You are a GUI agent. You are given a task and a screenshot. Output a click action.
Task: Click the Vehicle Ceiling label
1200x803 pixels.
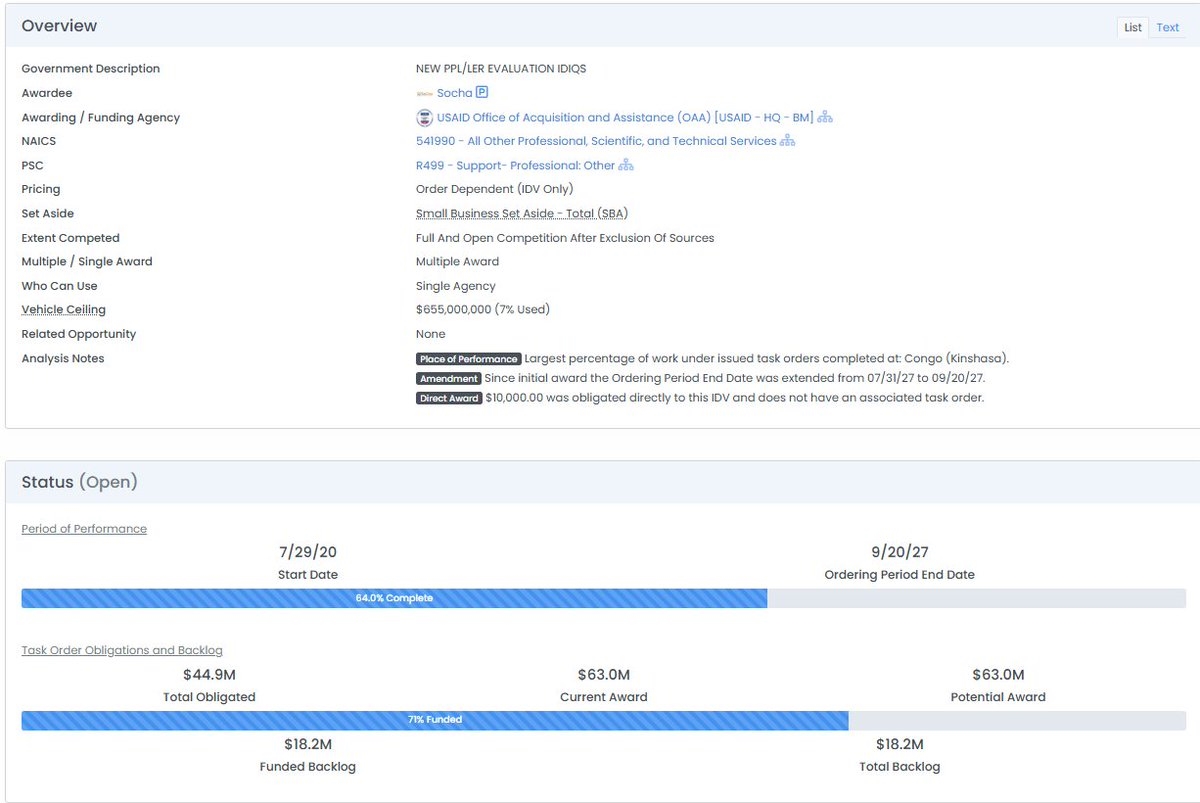pos(64,310)
